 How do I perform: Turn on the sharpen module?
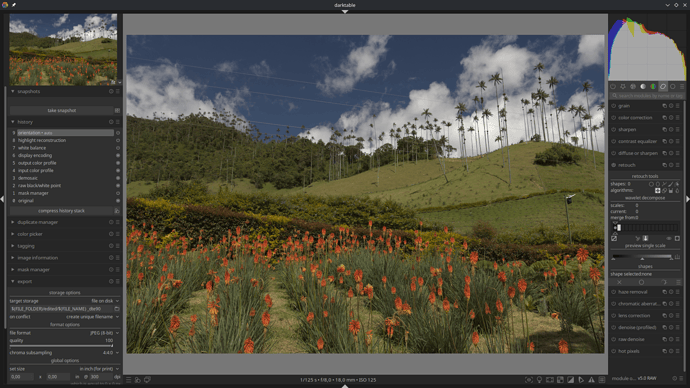[613, 130]
